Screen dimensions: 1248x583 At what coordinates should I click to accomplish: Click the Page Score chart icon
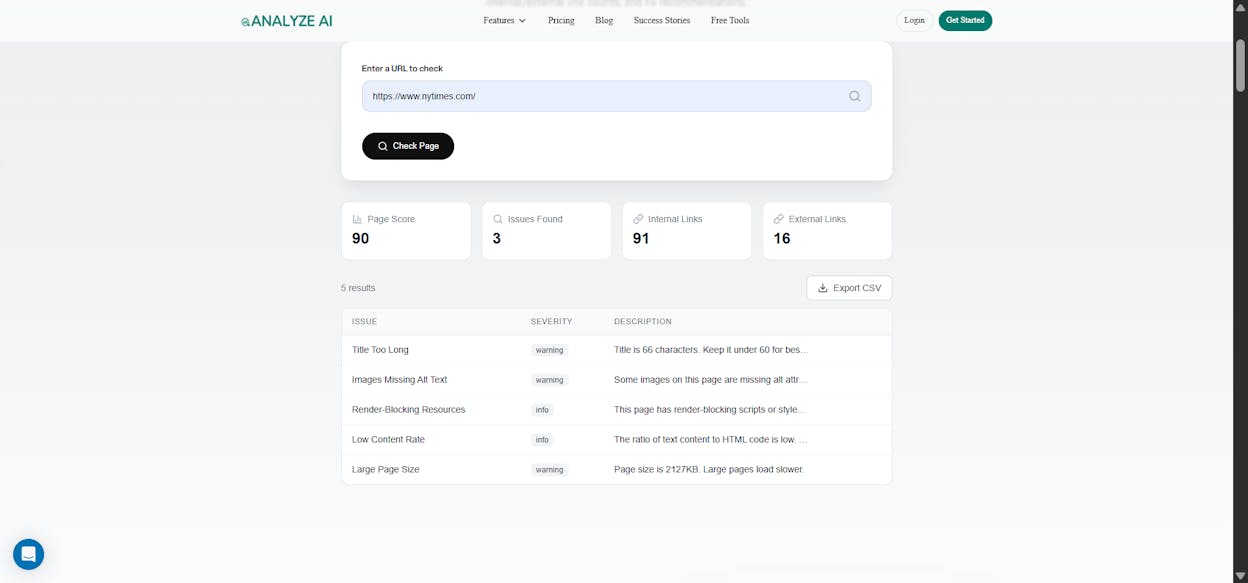[357, 219]
